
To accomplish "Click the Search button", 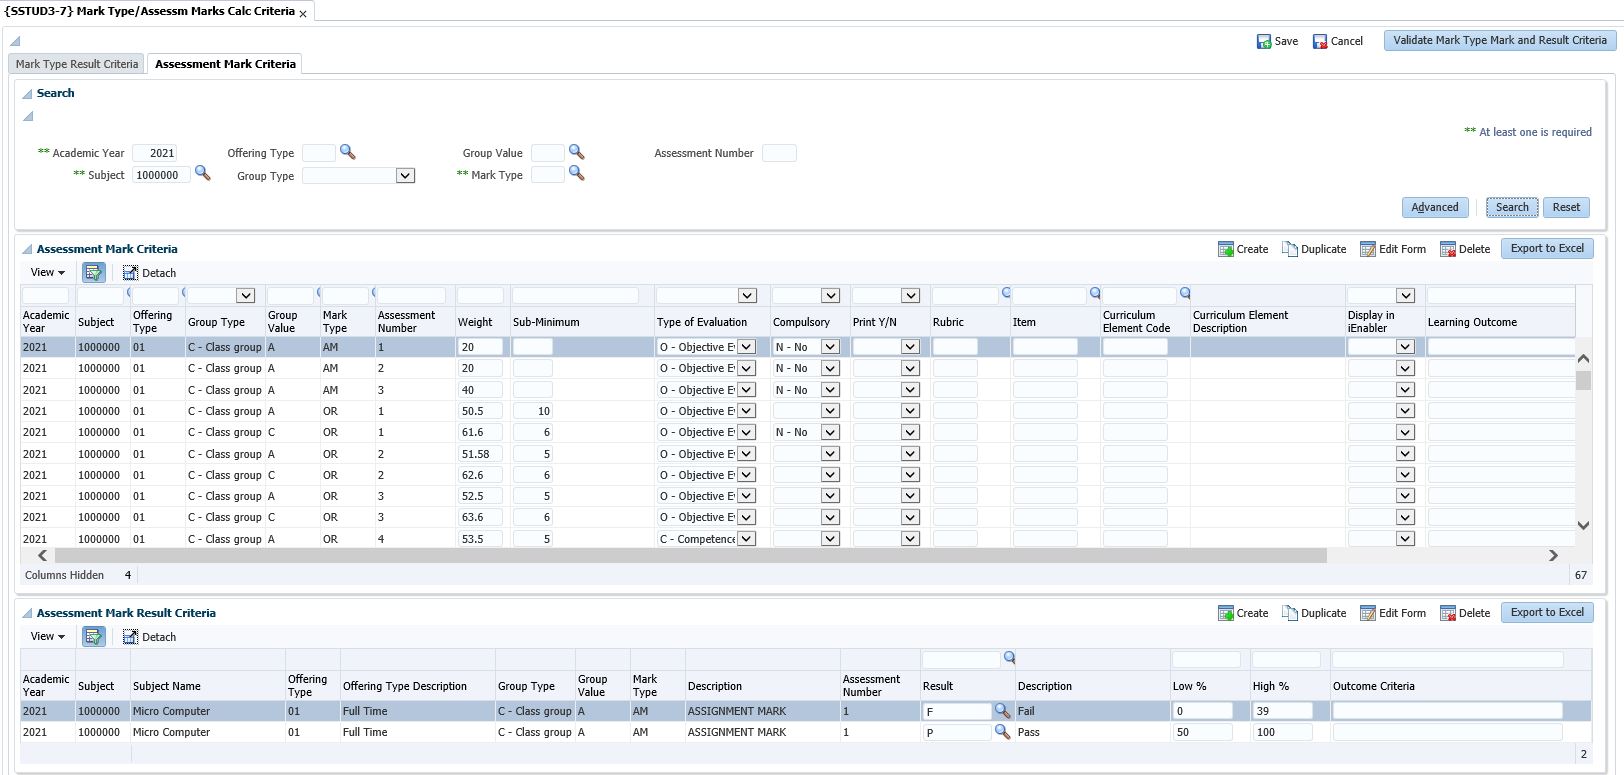I will 1511,207.
